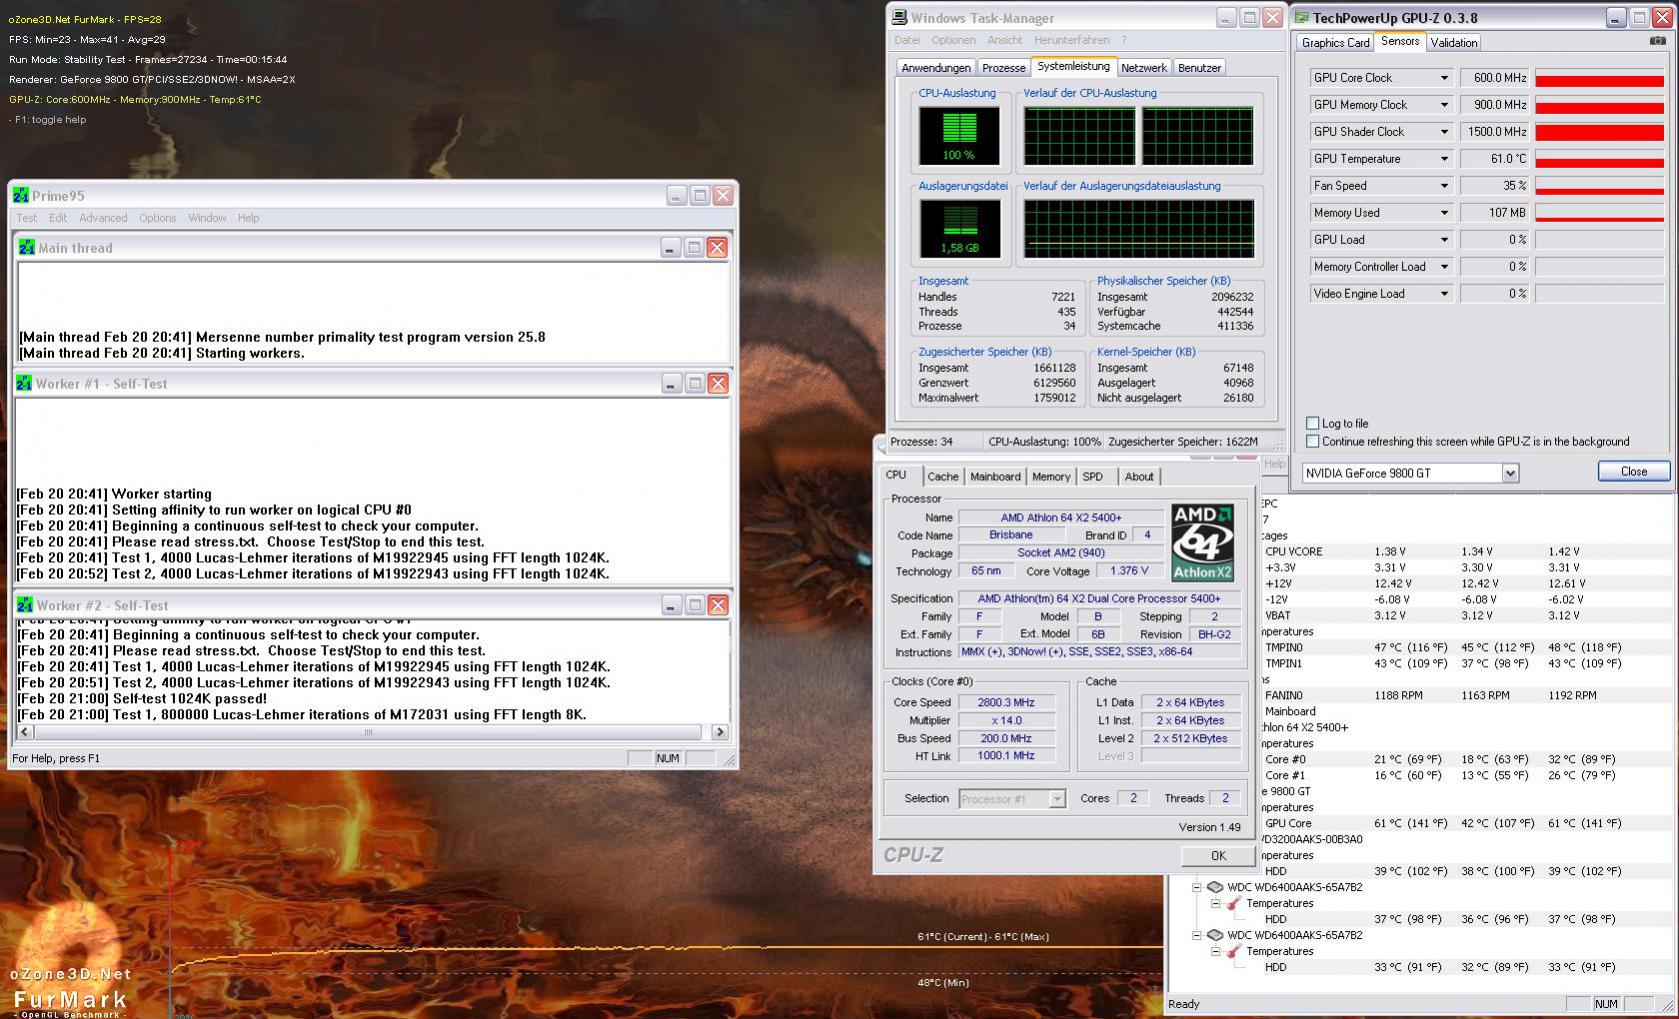Take a GPU-Z screenshot with the camera icon

pos(1657,41)
